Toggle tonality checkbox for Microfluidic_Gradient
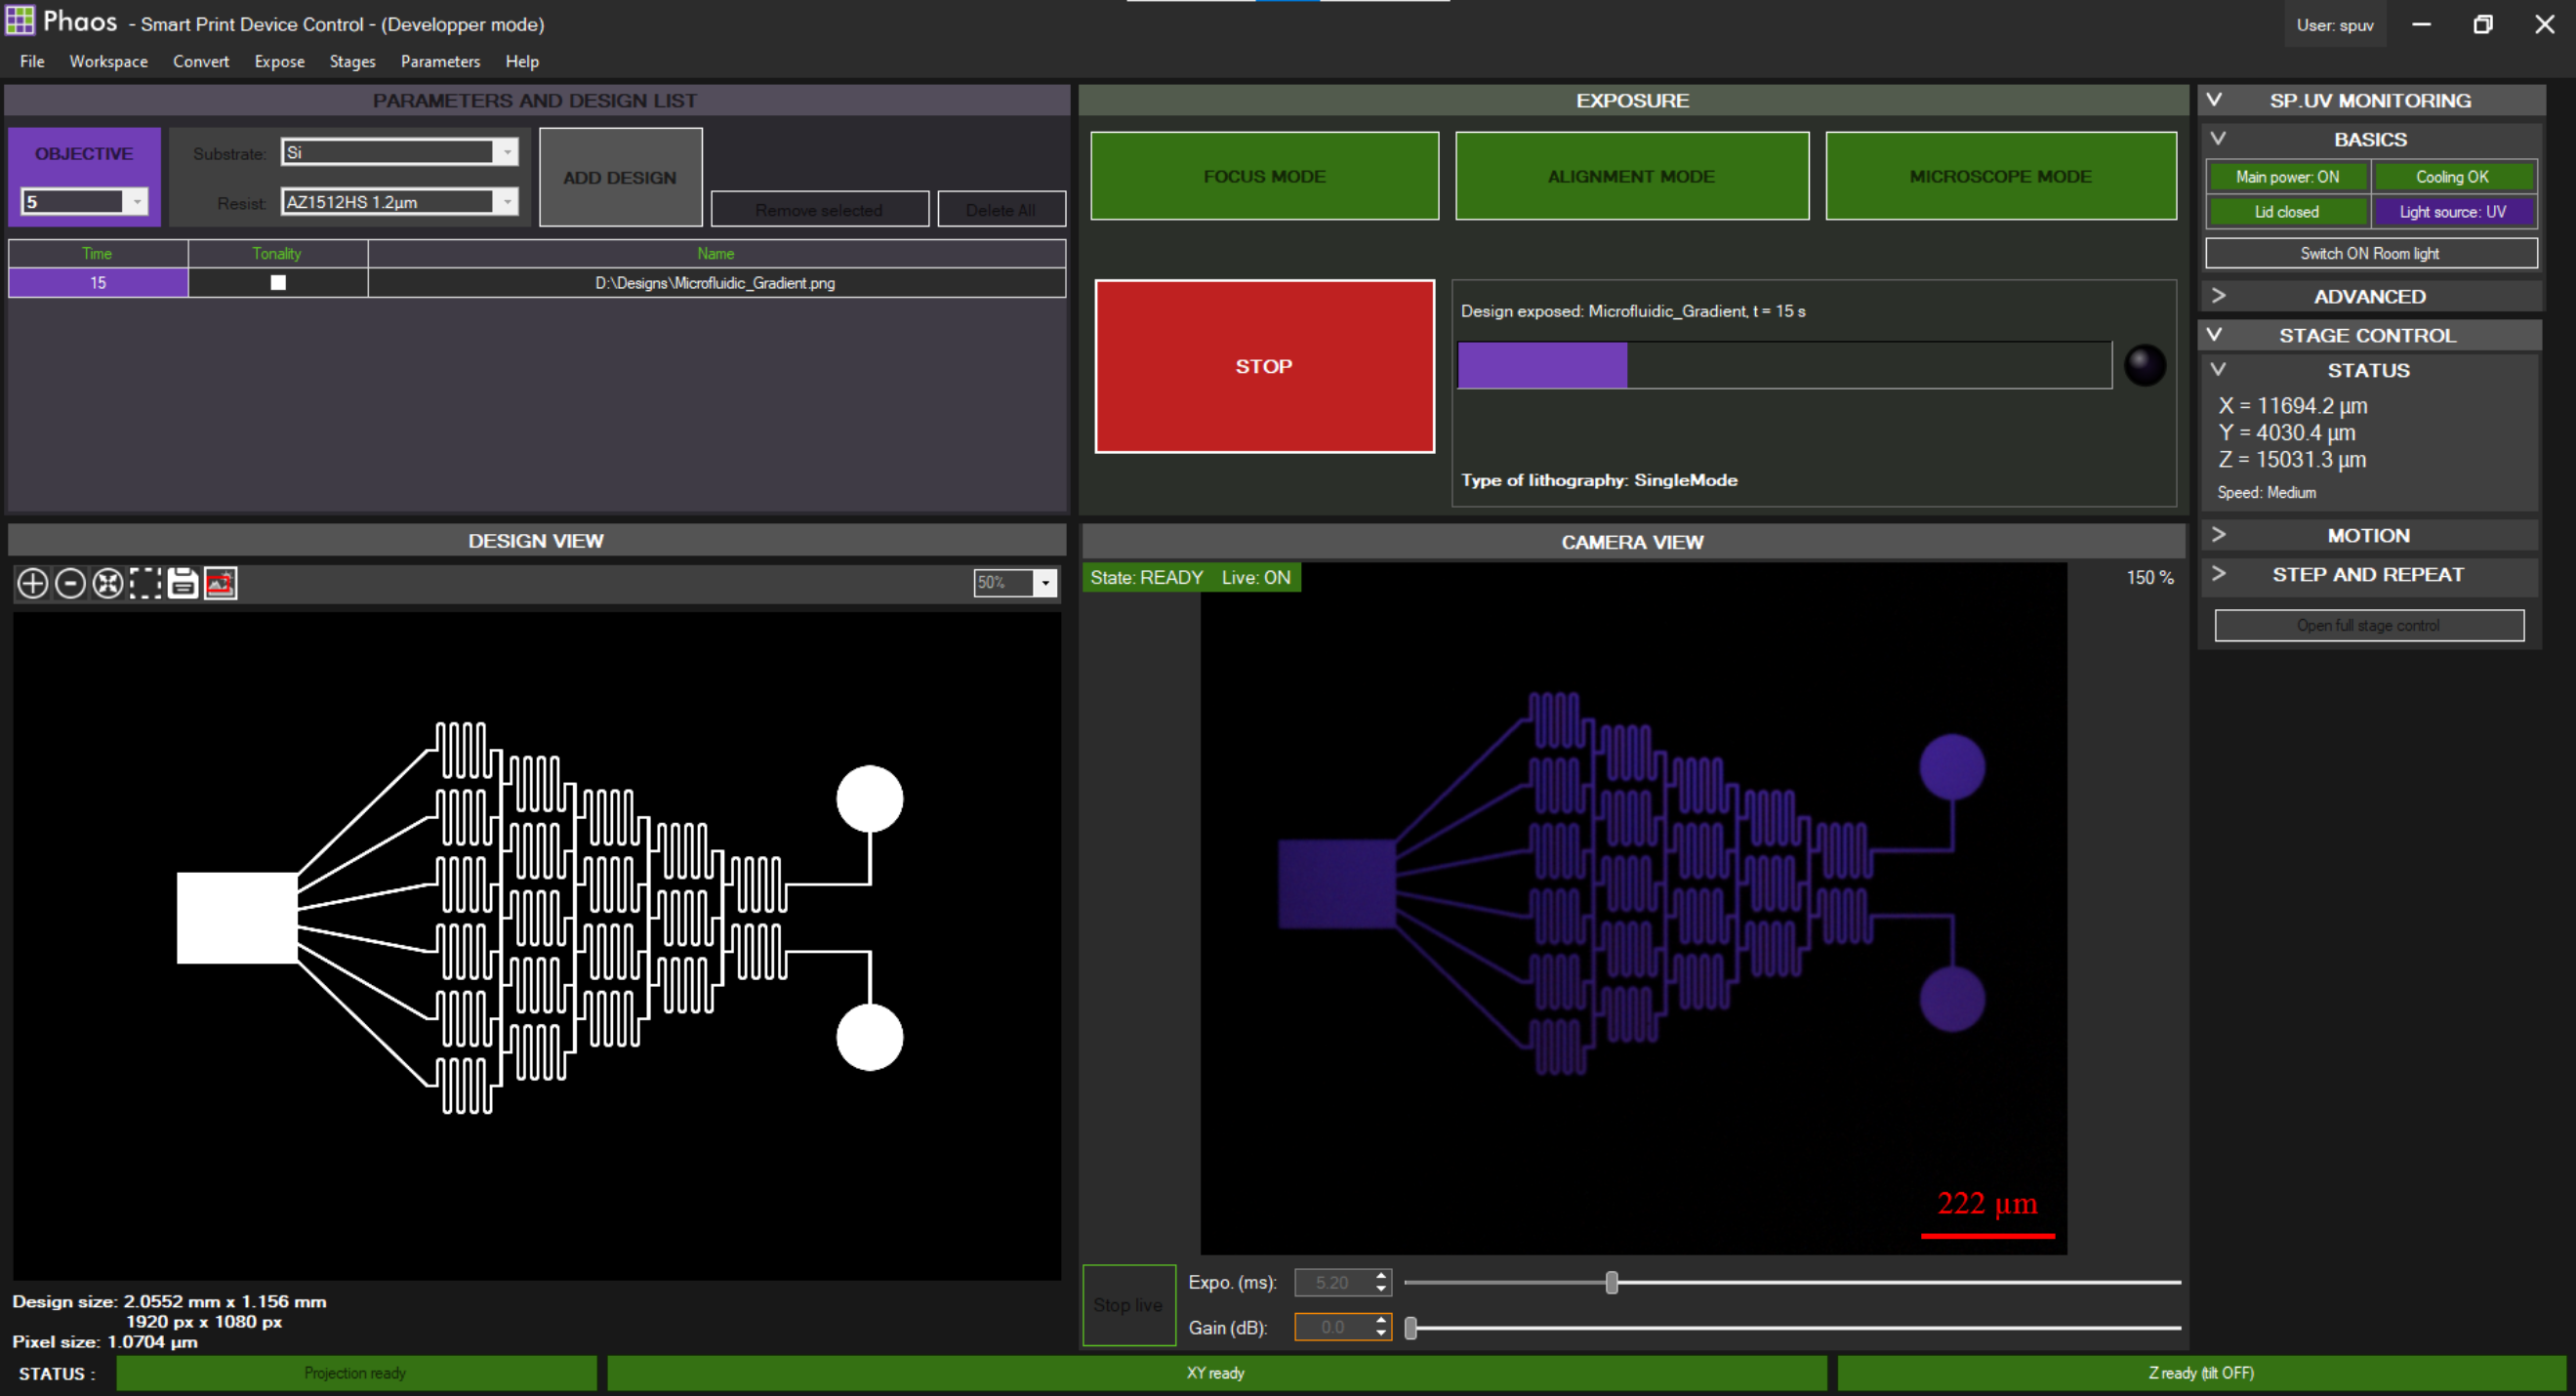 (x=278, y=283)
